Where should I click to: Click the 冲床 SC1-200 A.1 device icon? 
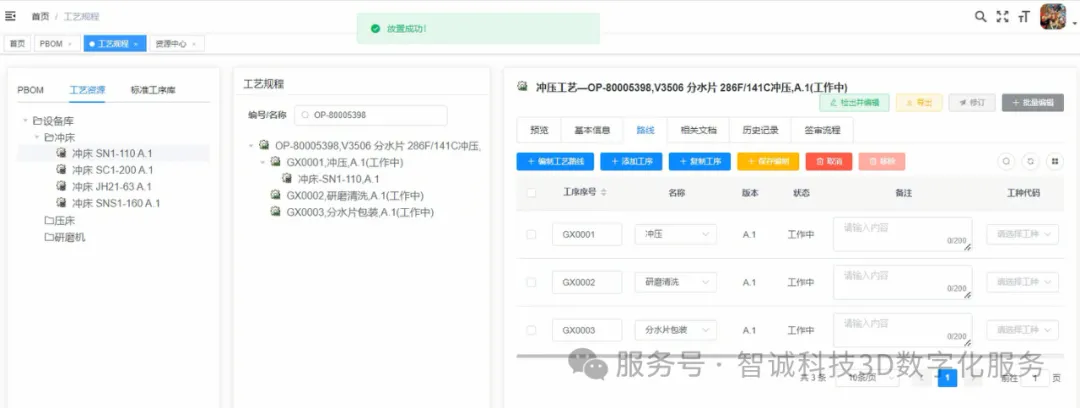[61, 170]
